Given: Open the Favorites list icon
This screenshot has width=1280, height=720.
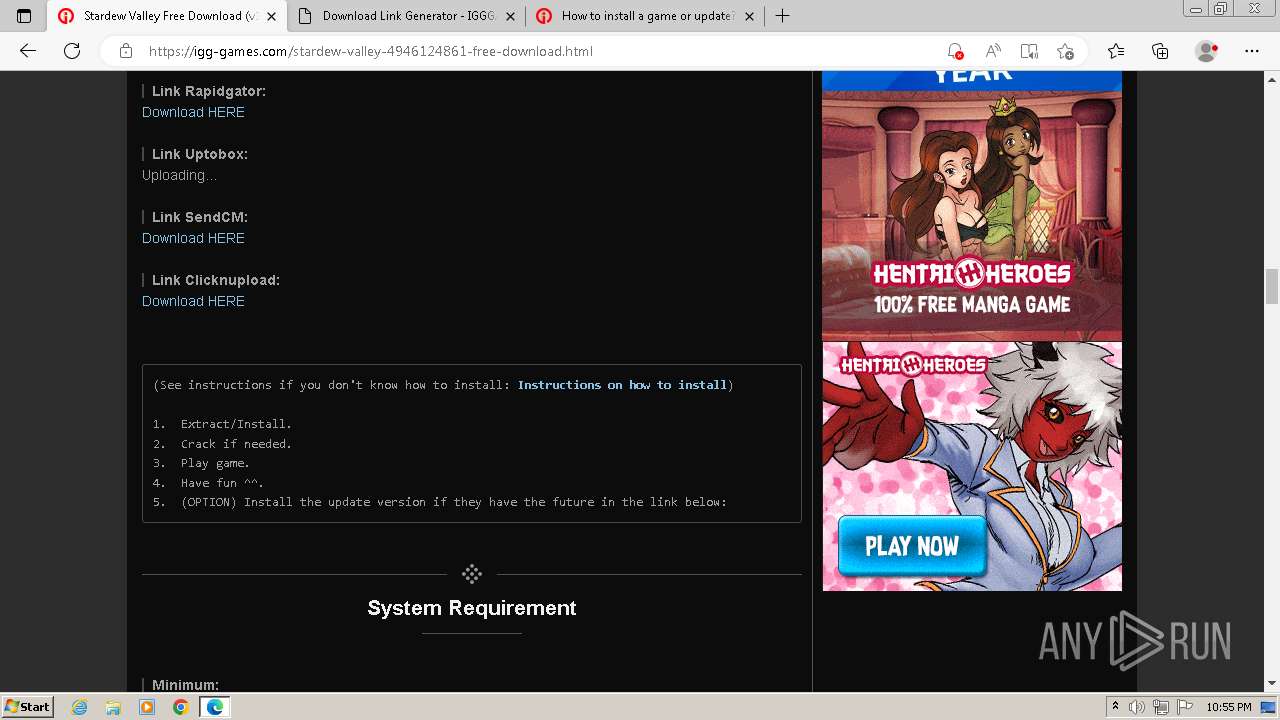Looking at the screenshot, I should coord(1116,51).
